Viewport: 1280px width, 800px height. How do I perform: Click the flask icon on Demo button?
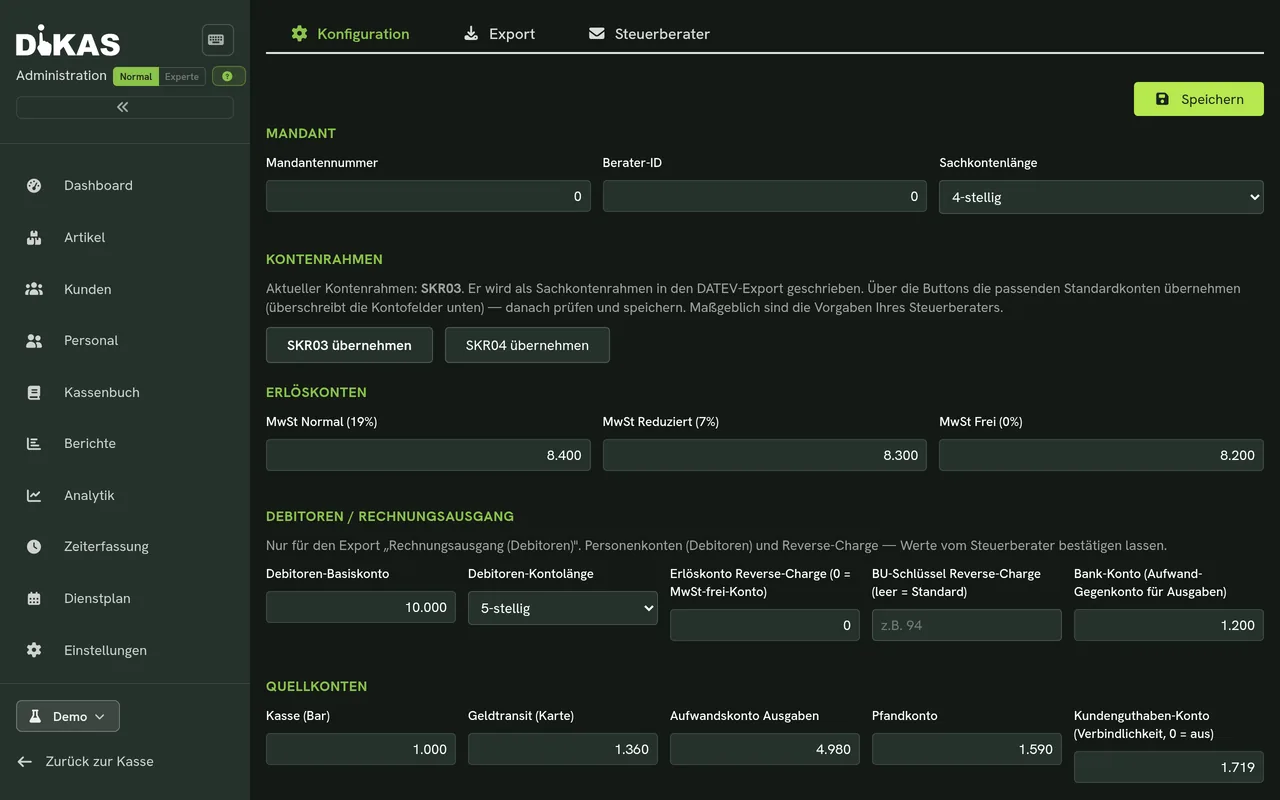34,716
